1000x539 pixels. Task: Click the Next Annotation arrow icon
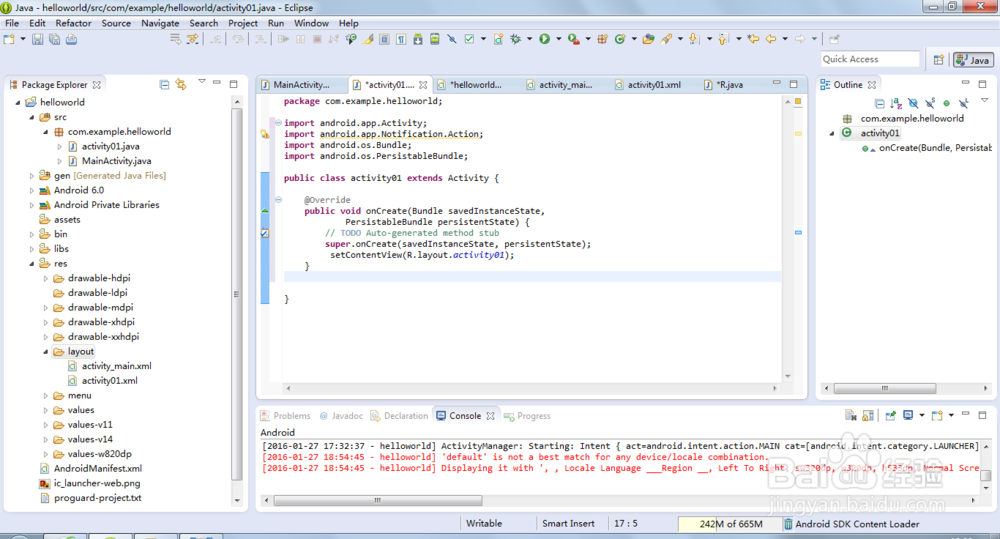(x=693, y=39)
